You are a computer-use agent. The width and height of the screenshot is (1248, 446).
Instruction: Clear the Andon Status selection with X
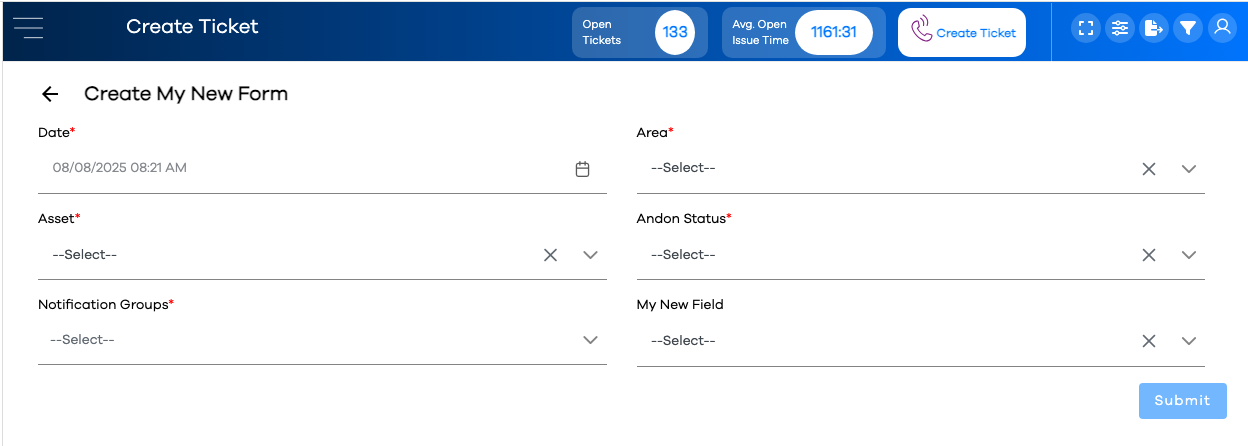(x=1149, y=255)
